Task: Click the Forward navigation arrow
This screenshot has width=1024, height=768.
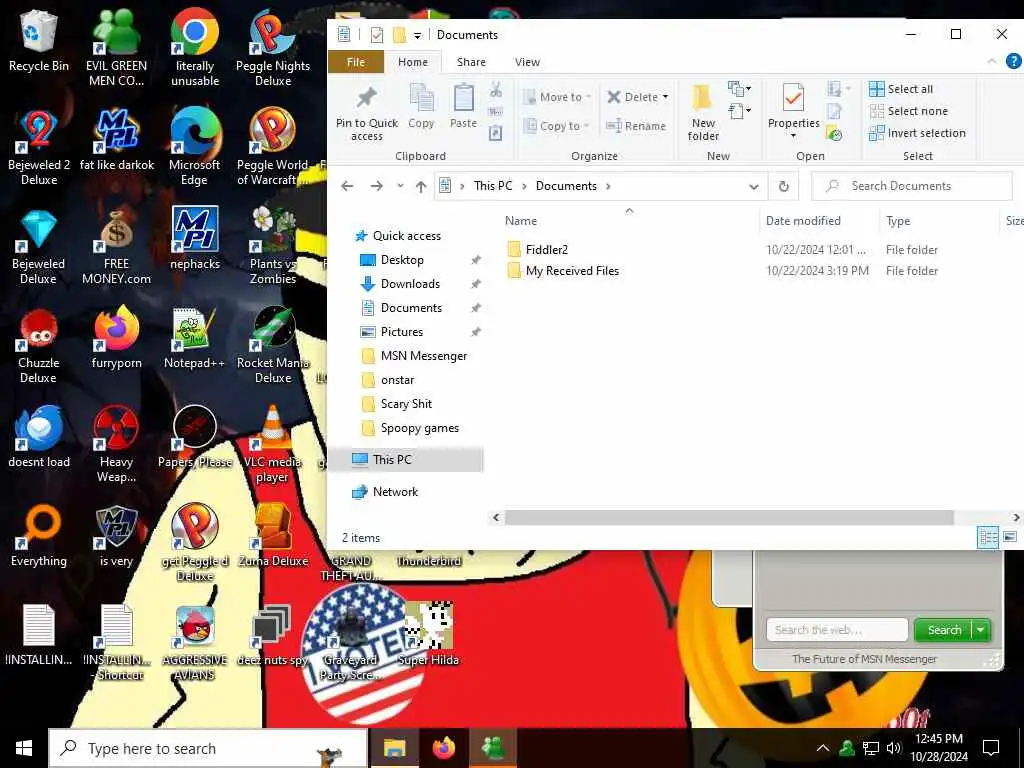Action: [376, 186]
